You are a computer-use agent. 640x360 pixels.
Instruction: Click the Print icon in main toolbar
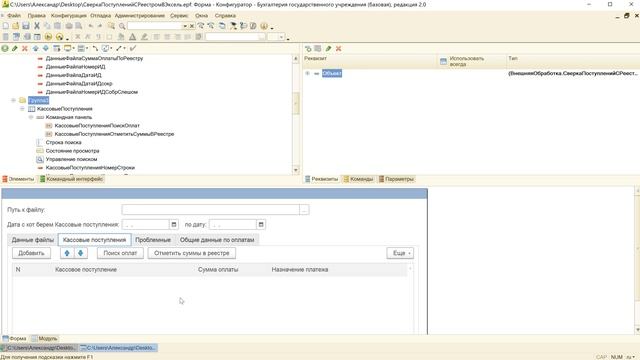(69, 26)
